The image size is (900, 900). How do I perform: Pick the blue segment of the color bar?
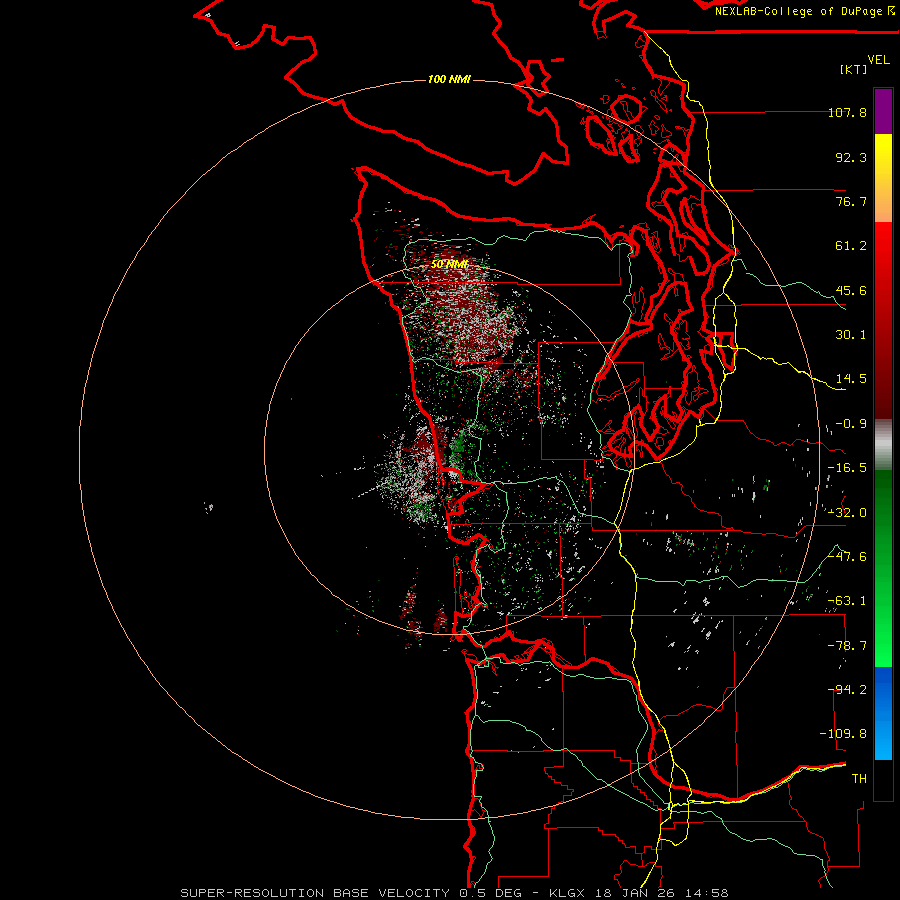pos(883,713)
